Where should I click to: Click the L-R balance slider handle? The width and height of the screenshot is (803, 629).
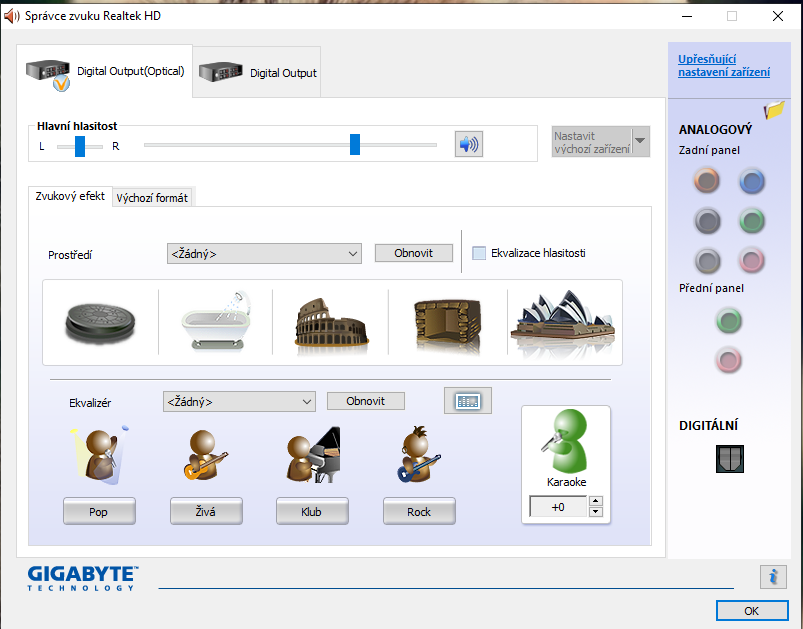[x=80, y=146]
